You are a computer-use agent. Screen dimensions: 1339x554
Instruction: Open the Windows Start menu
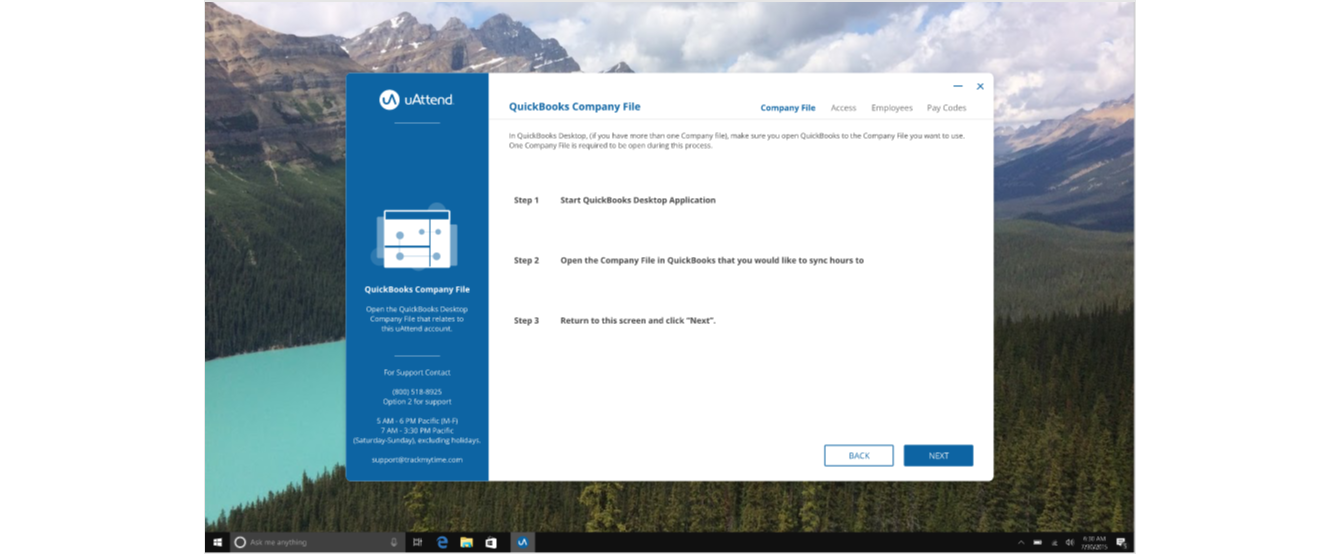coord(217,542)
